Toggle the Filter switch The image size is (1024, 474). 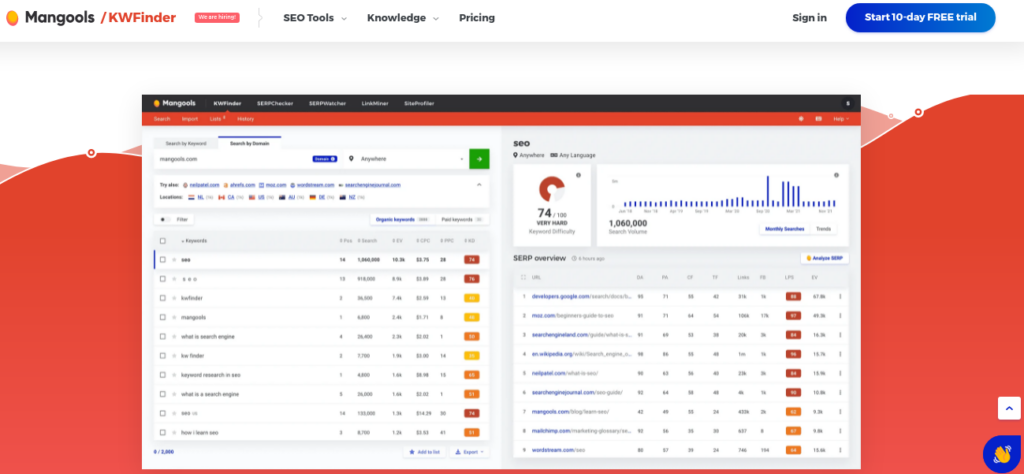point(163,219)
